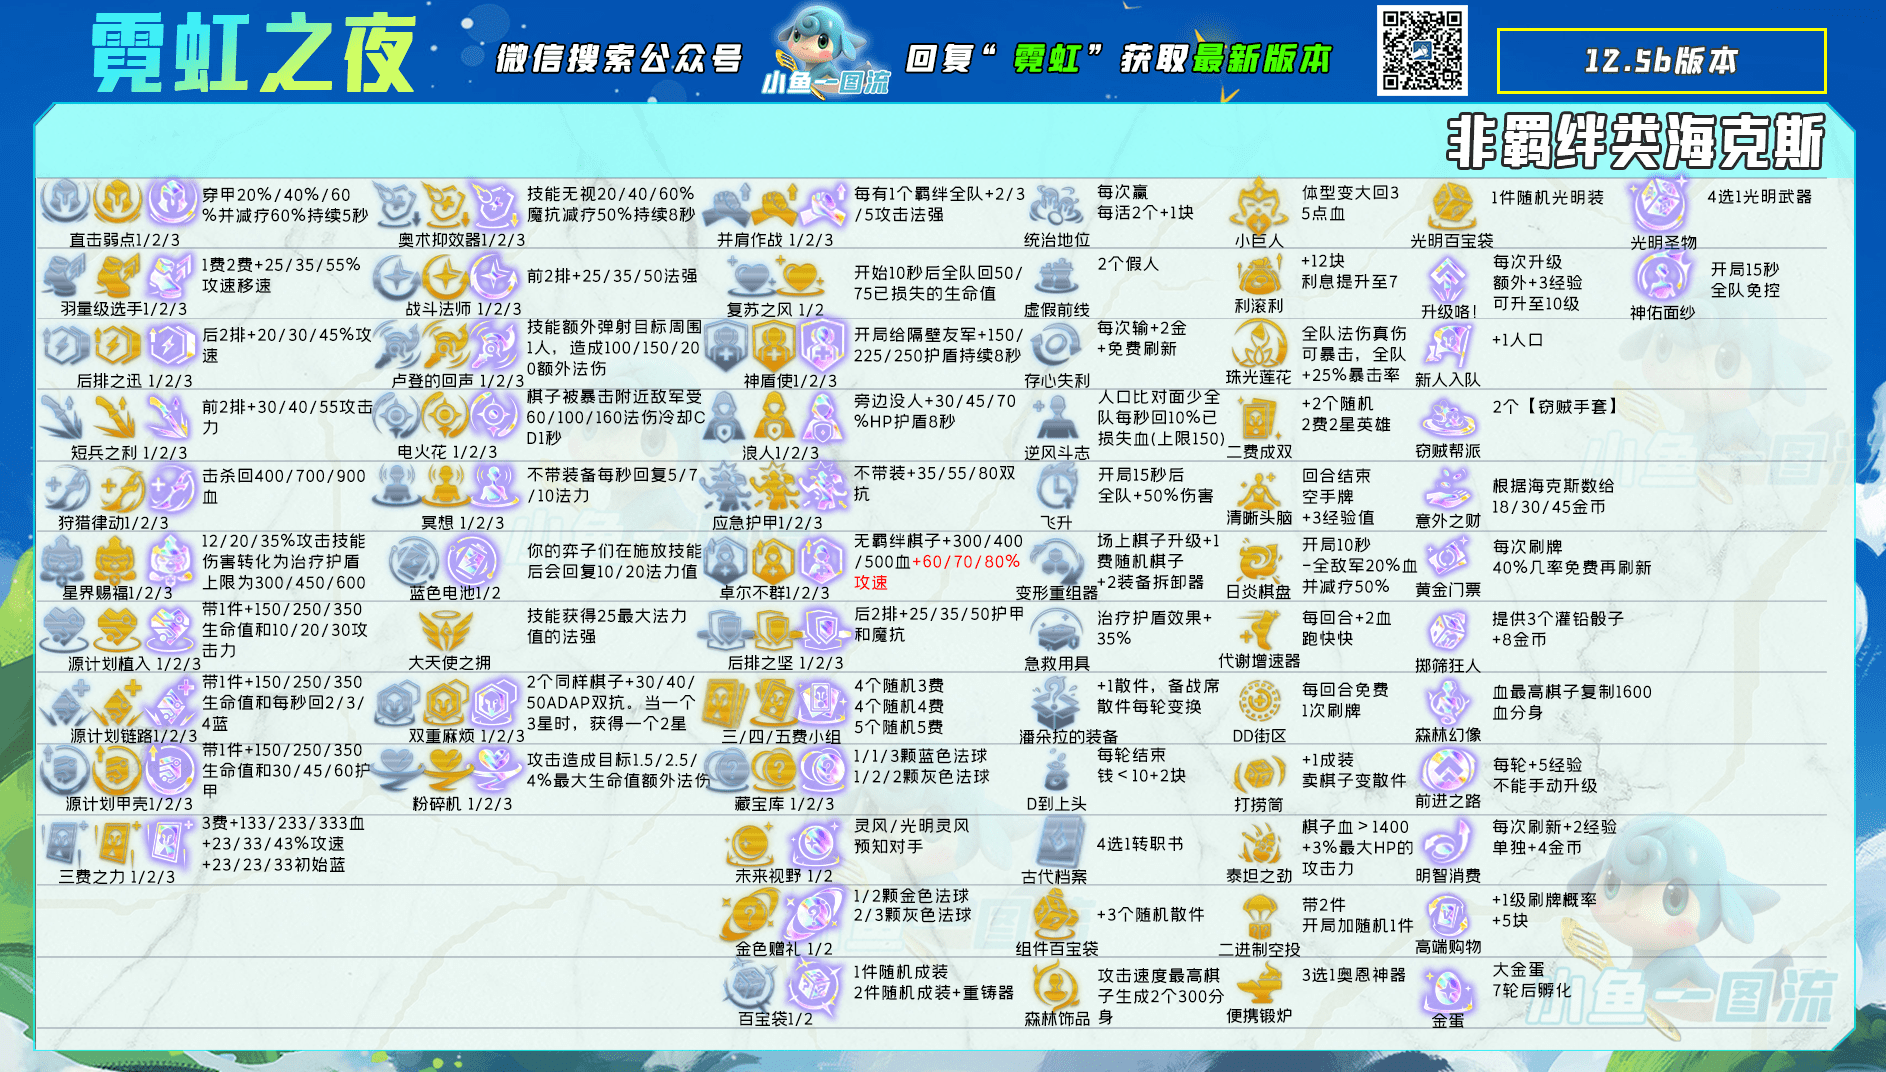Click the 意外之财 augment icon
Viewport: 1886px width, 1072px height.
[x=1447, y=489]
